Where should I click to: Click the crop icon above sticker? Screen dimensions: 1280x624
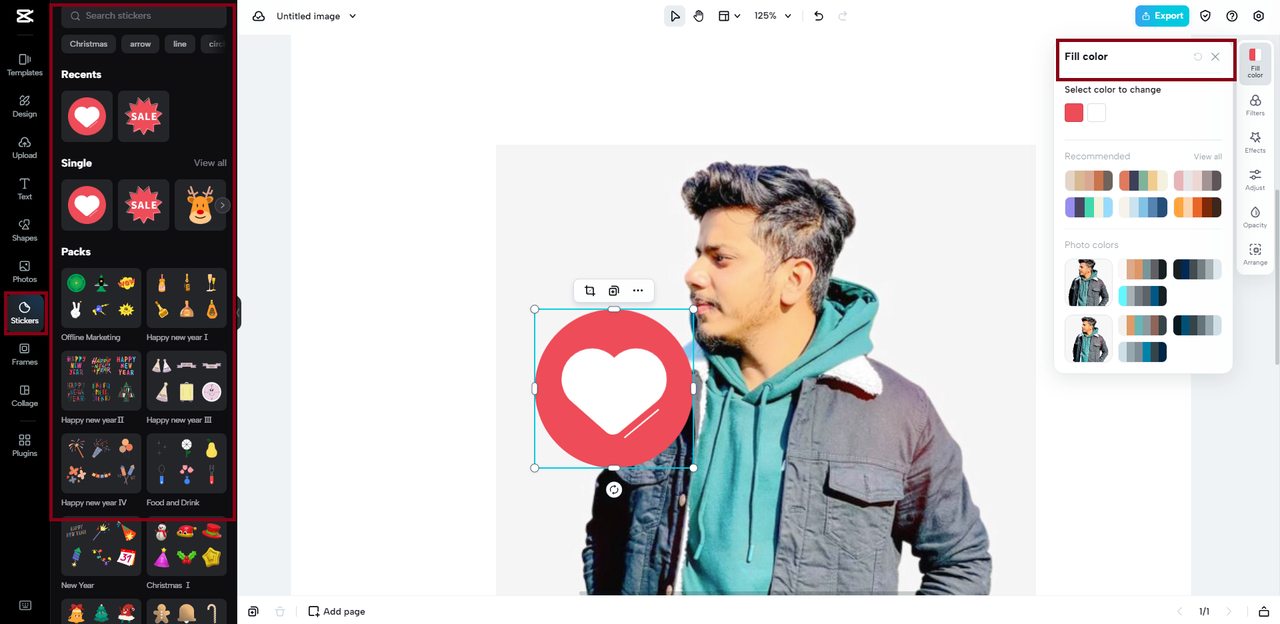(x=590, y=291)
